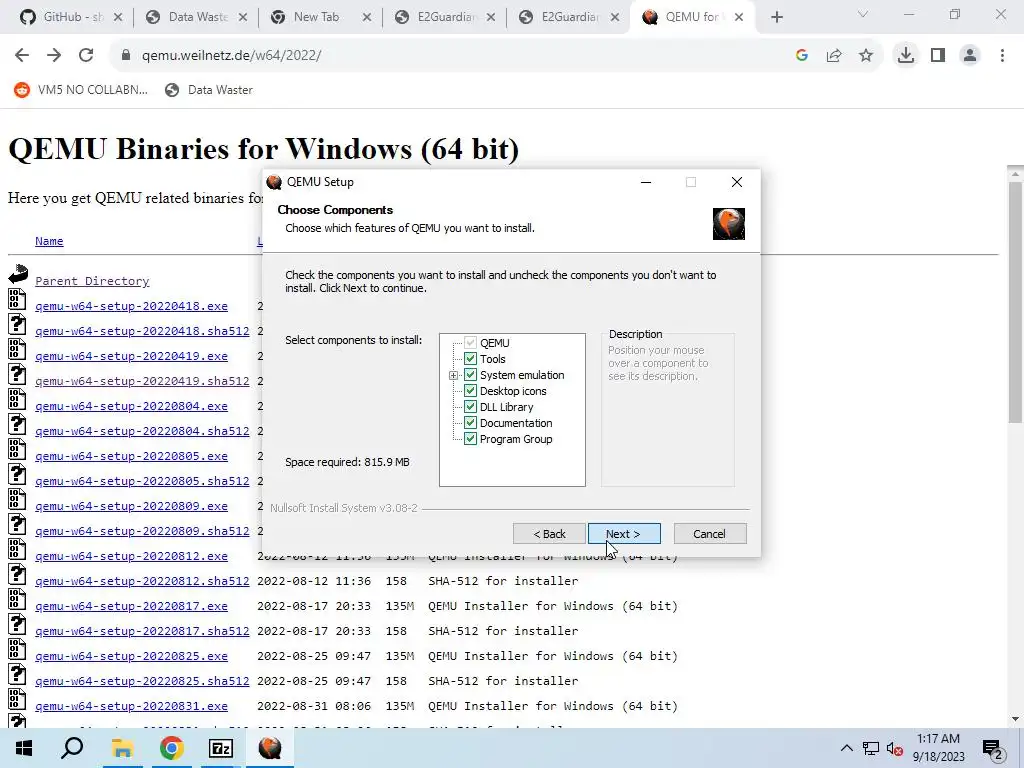Click QEMU setup icon in taskbar
1024x768 pixels.
270,748
